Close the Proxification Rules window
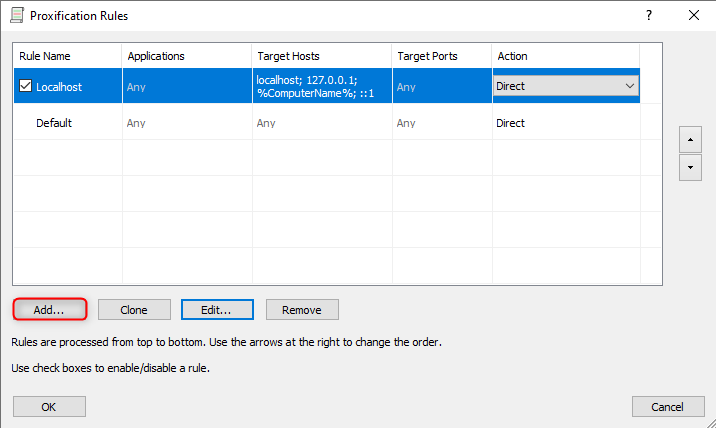Viewport: 716px width, 428px height. point(694,16)
